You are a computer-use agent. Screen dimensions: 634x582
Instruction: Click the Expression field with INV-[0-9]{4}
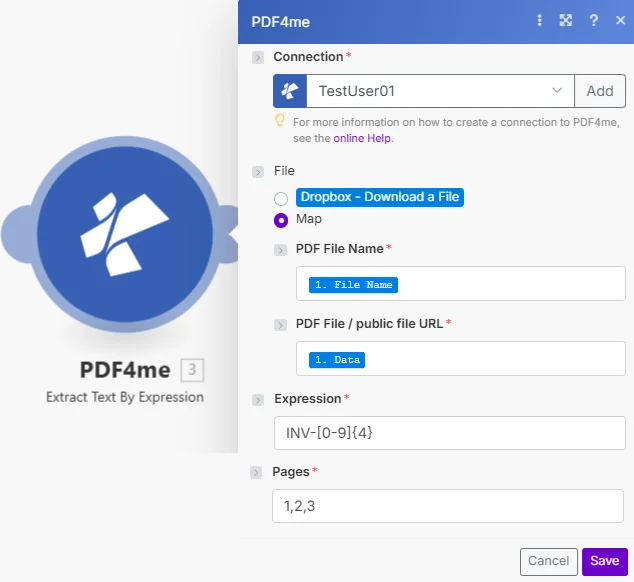(x=450, y=433)
